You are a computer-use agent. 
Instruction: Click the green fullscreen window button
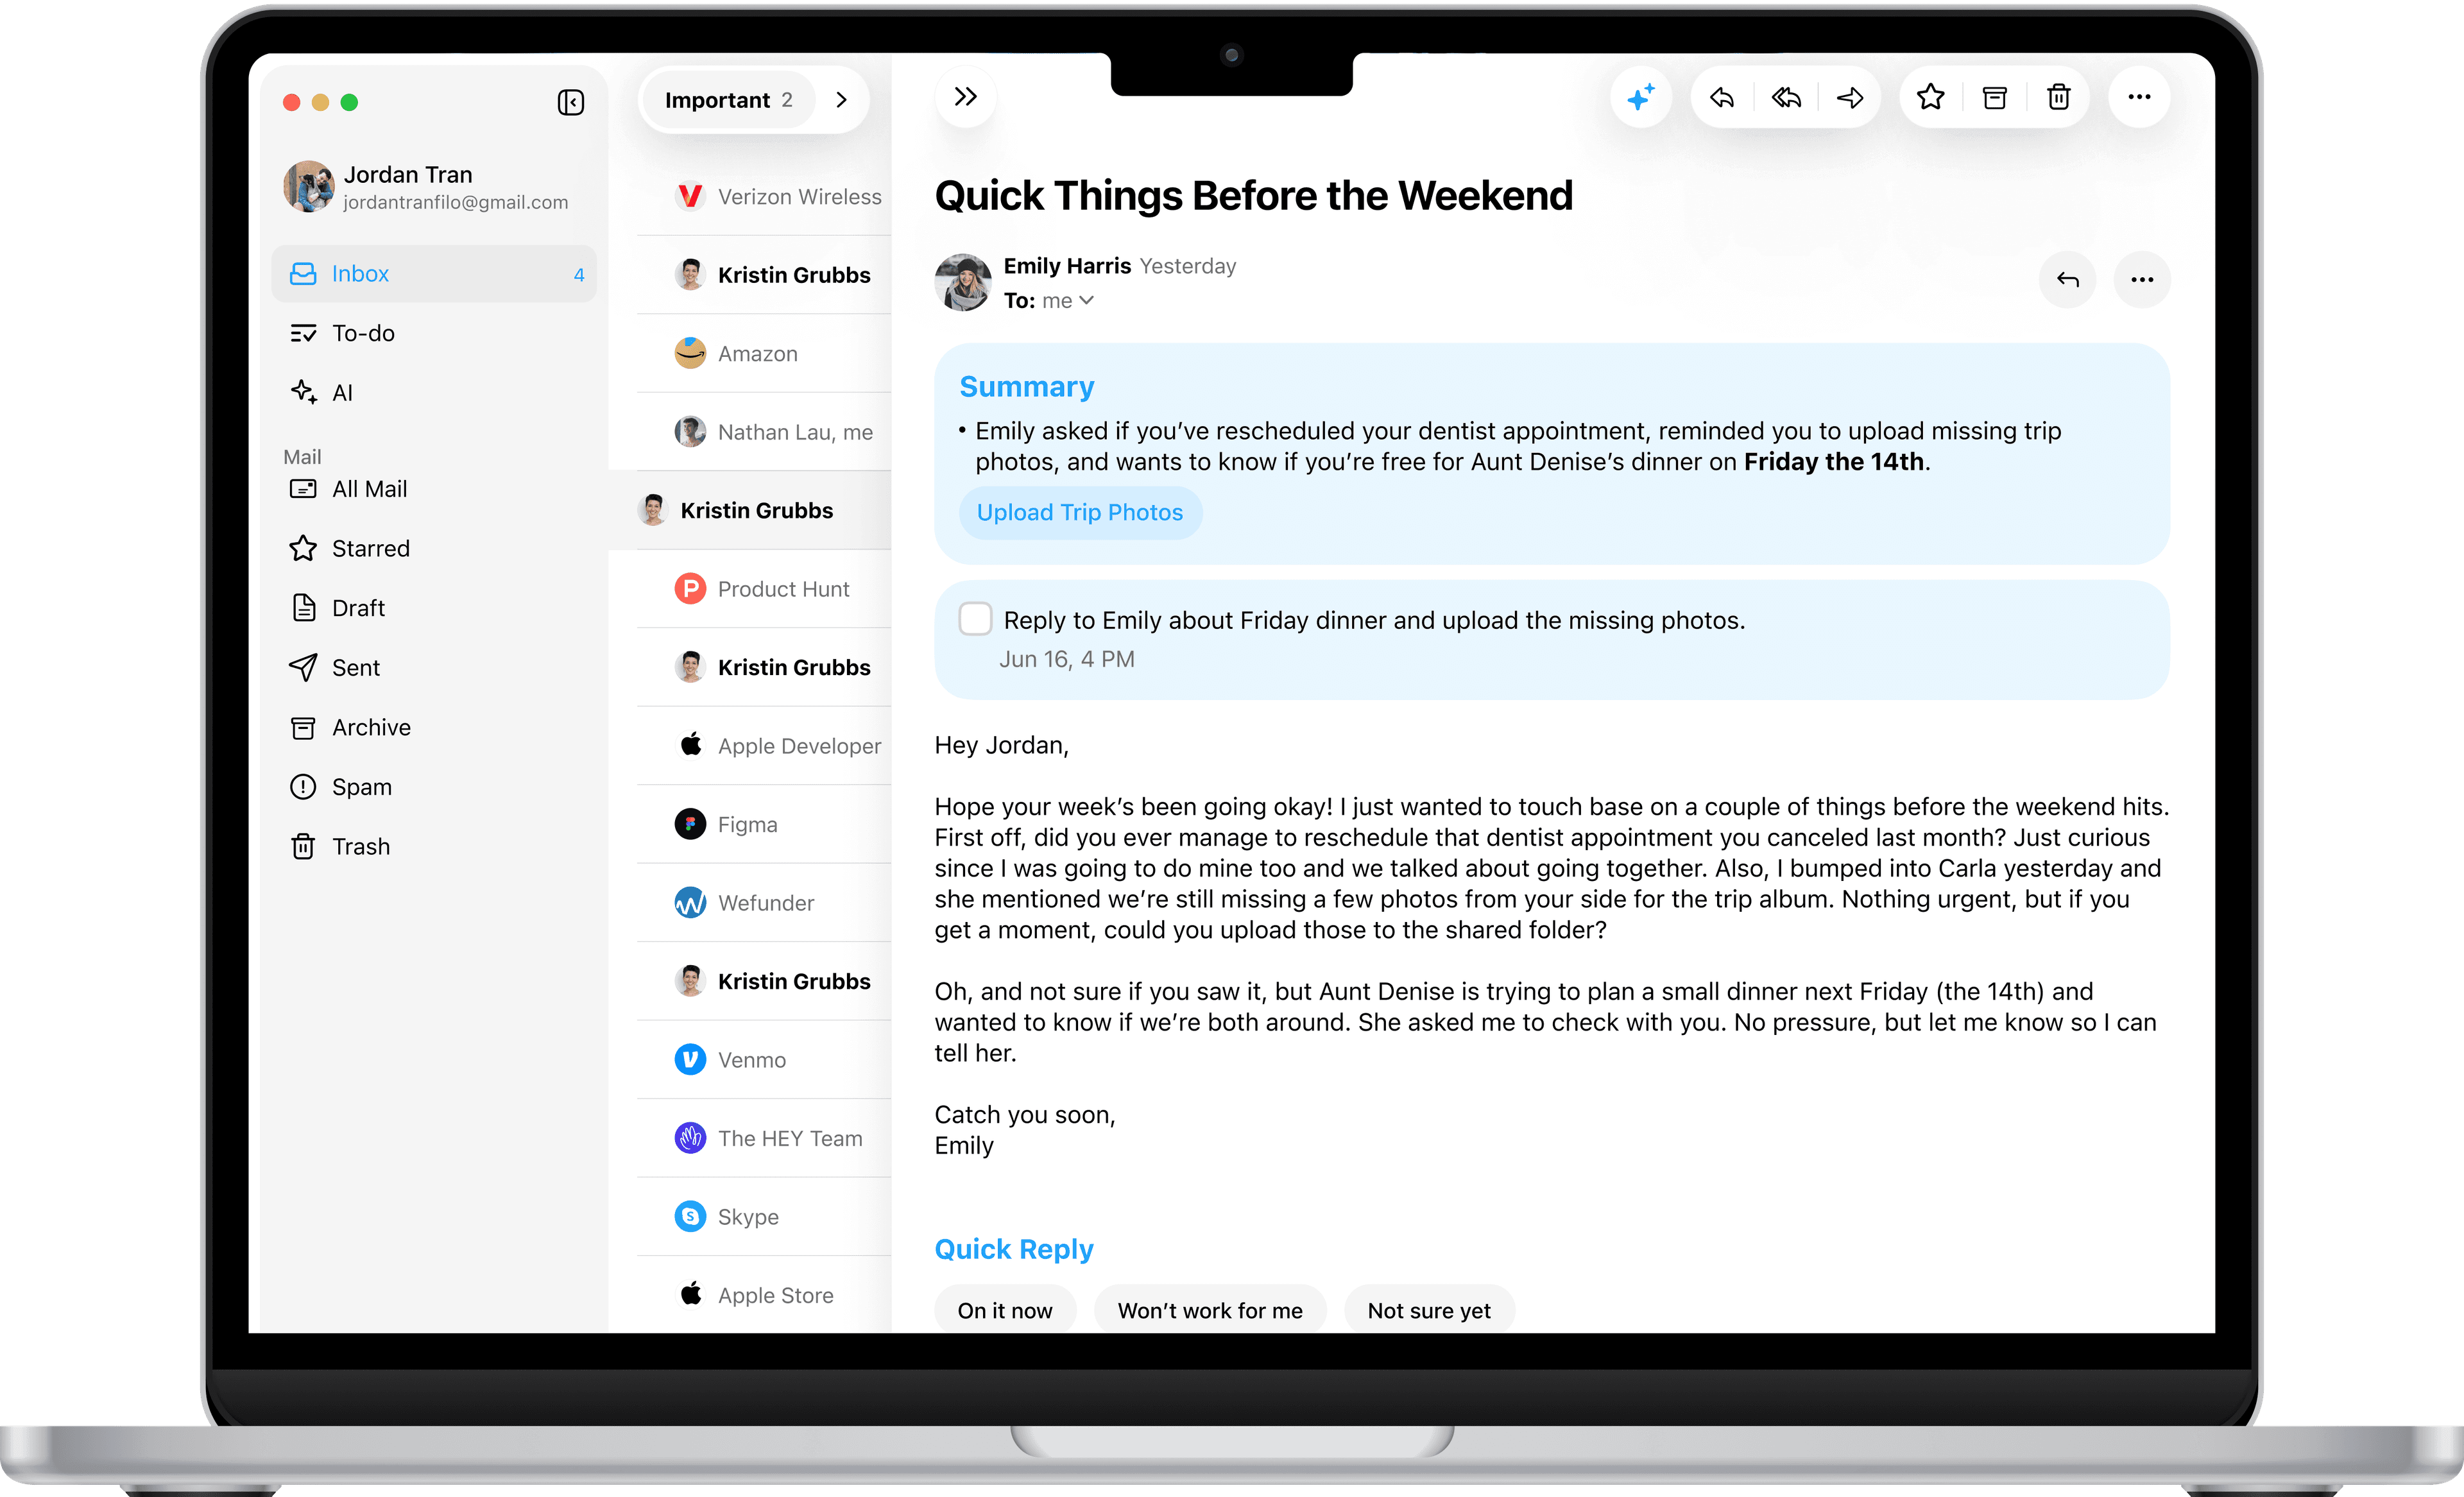pos(349,102)
